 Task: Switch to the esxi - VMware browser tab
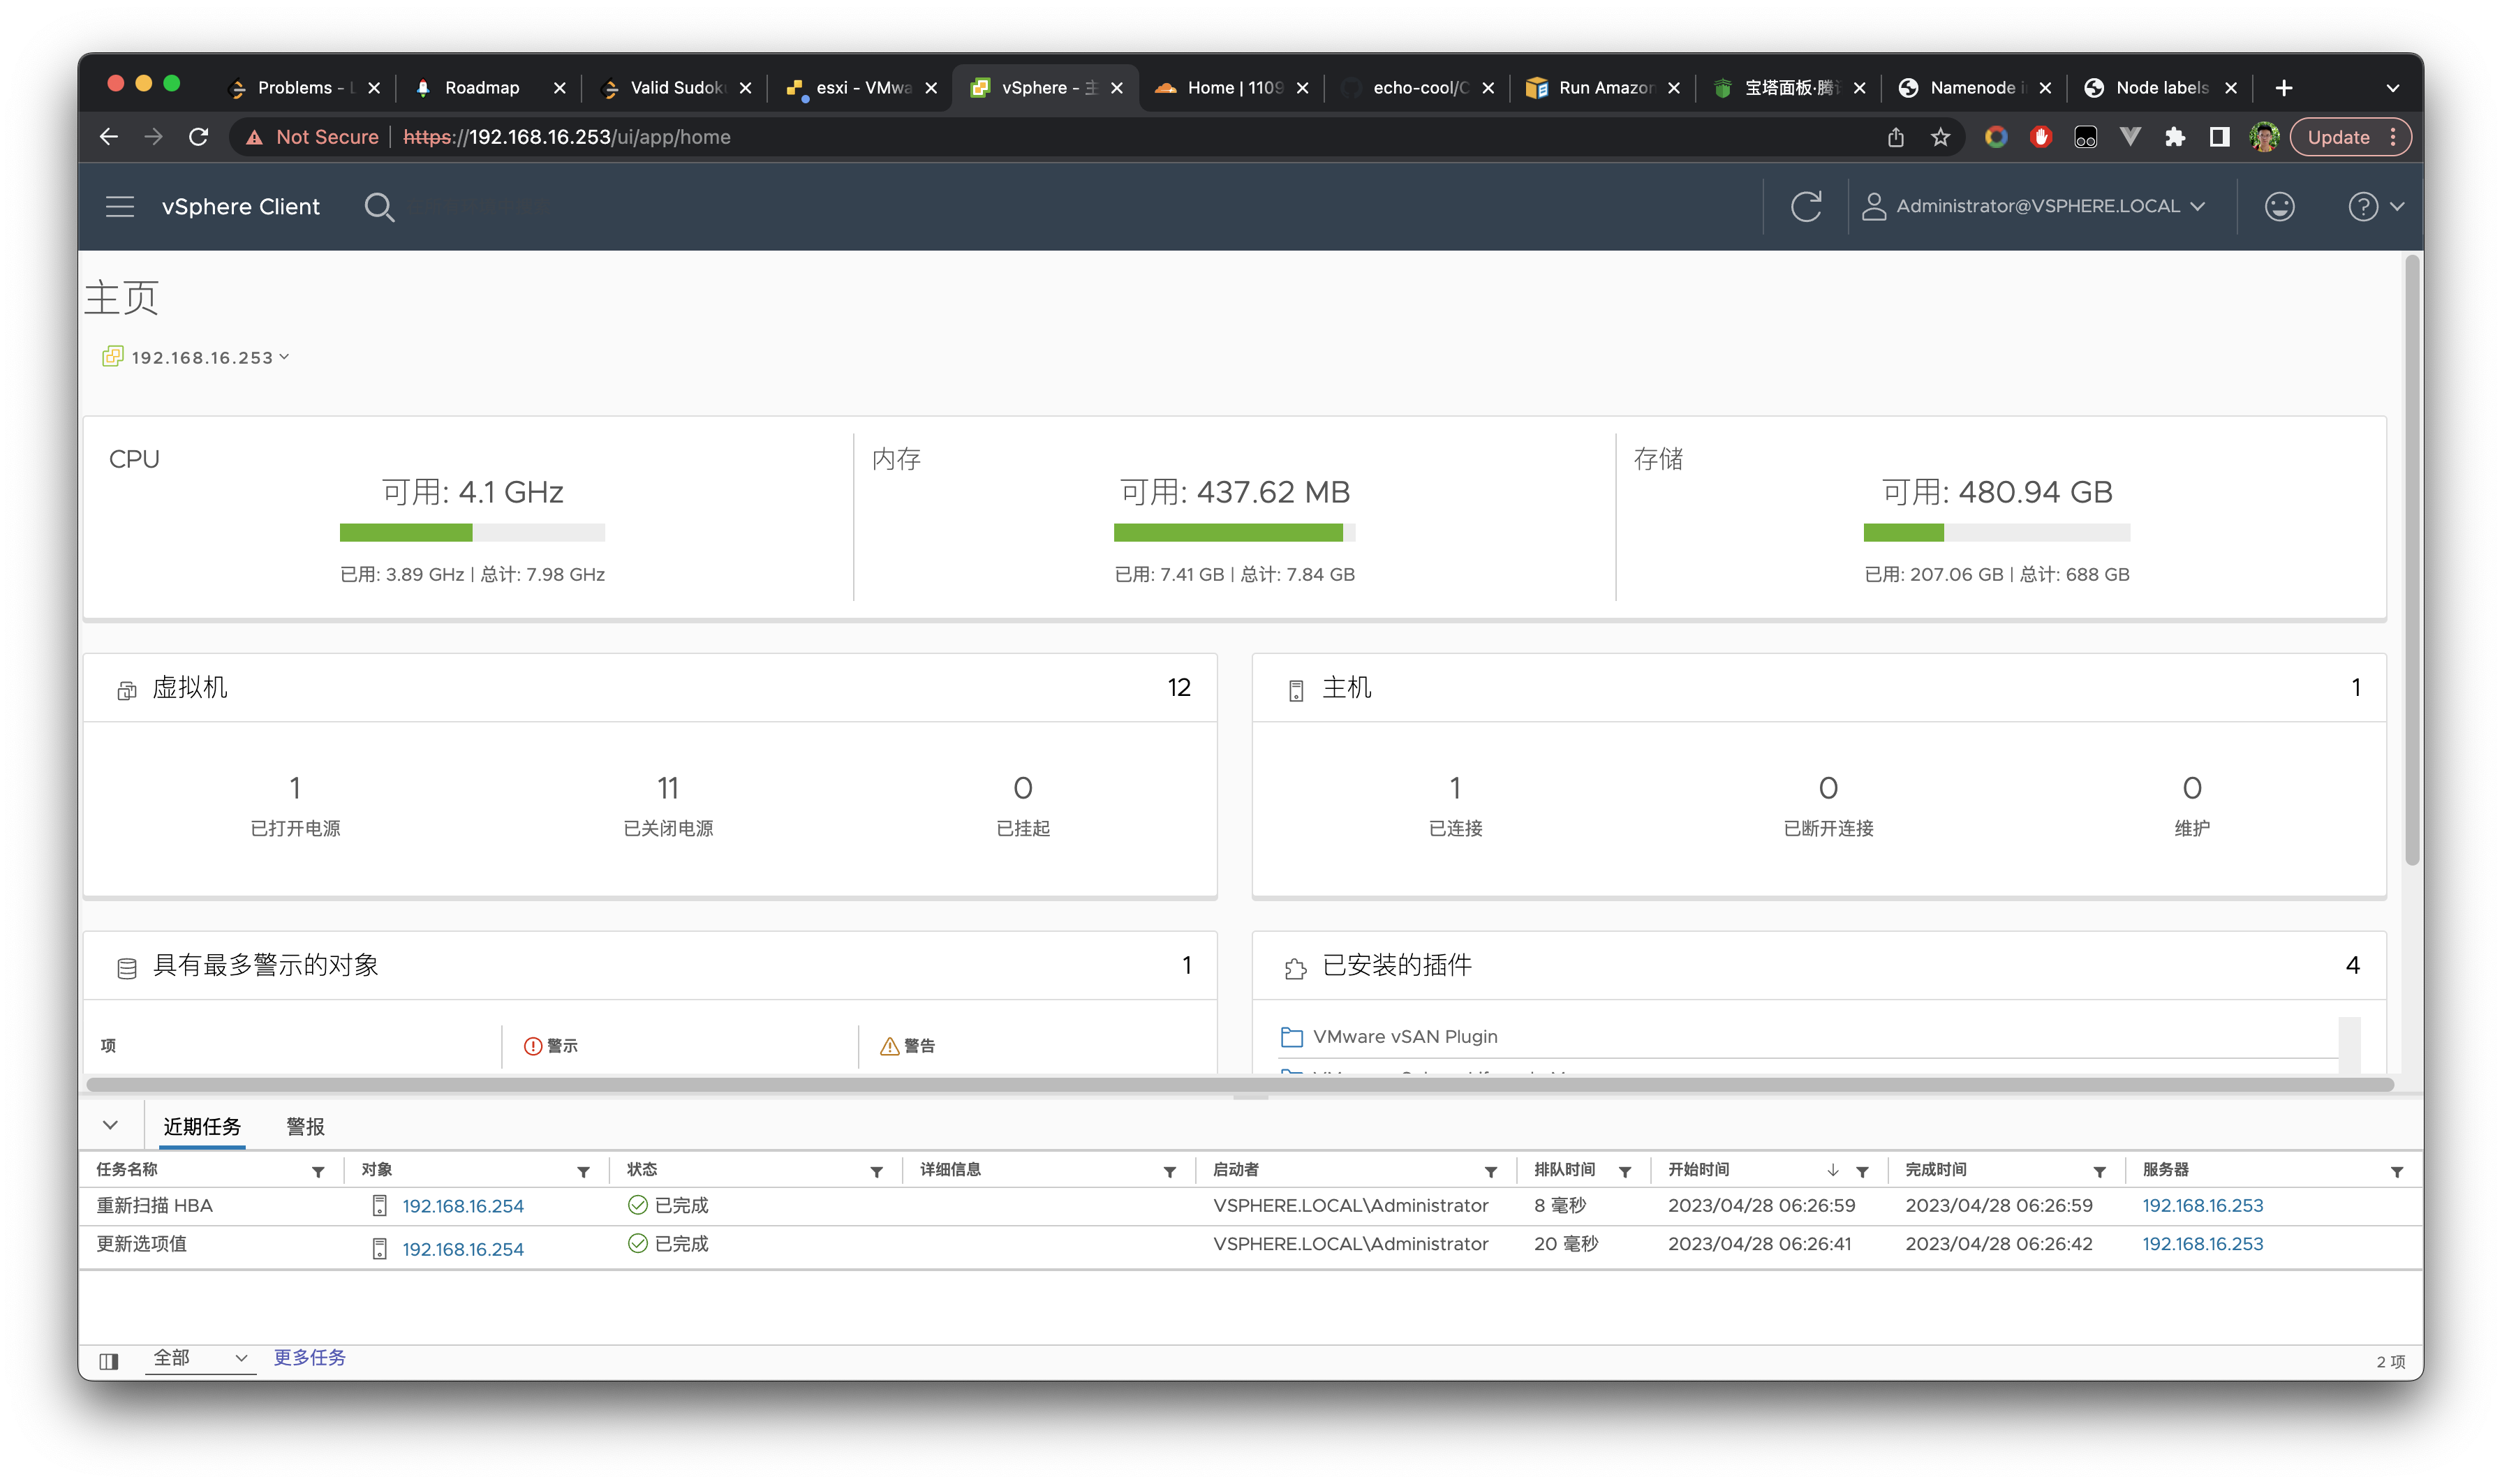(x=861, y=88)
